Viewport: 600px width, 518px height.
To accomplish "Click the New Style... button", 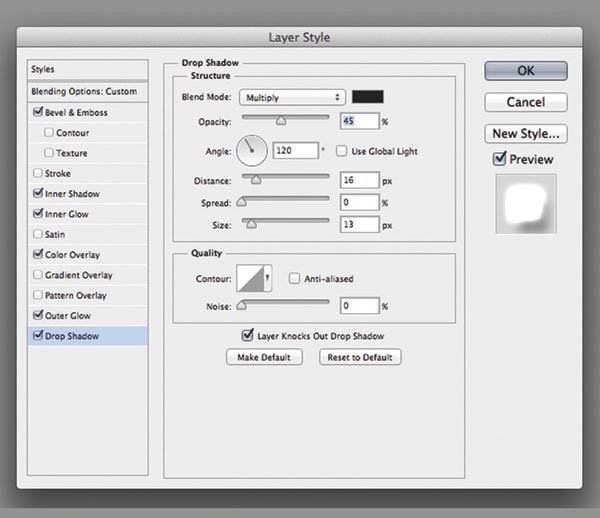I will pos(526,133).
